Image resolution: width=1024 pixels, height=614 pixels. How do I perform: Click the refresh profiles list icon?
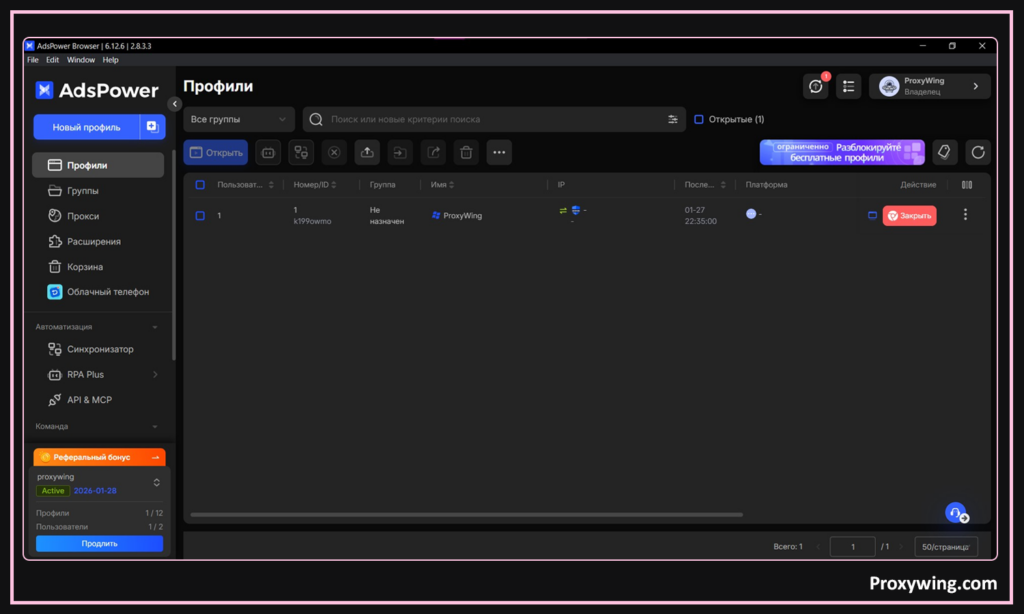pos(978,152)
